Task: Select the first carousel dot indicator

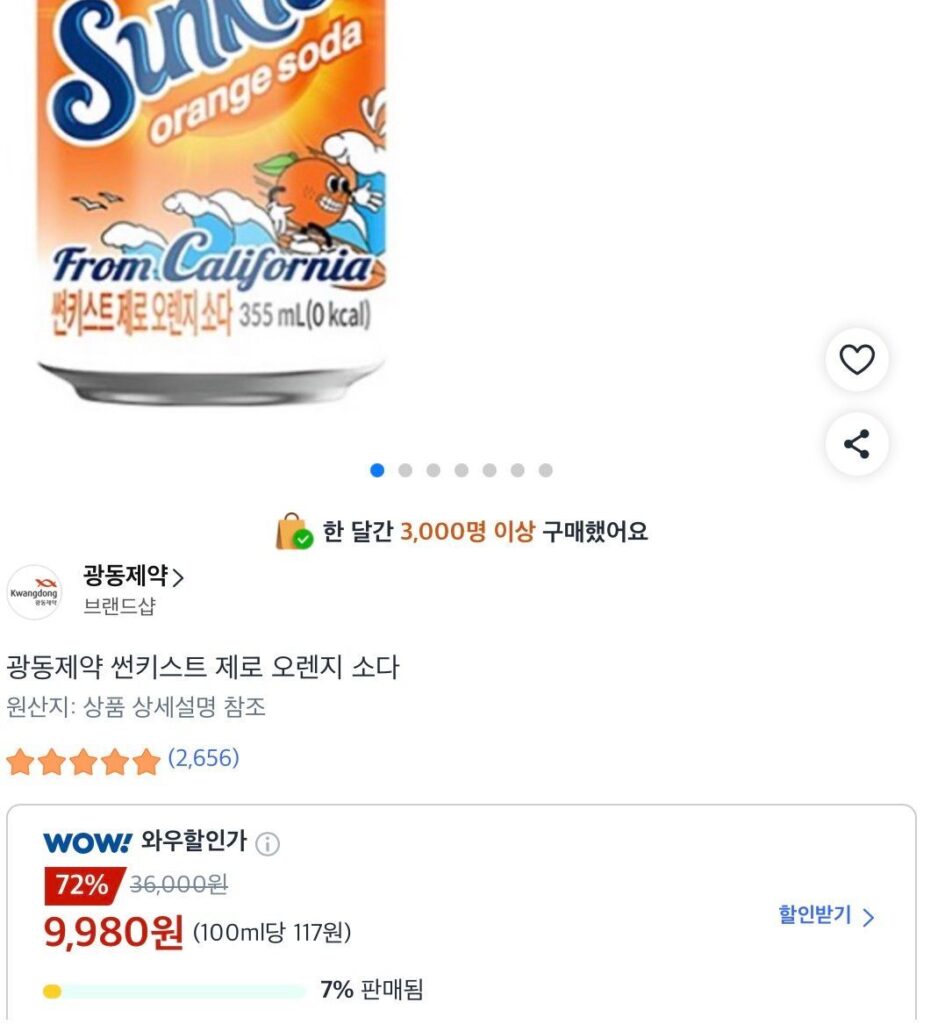Action: 375,467
